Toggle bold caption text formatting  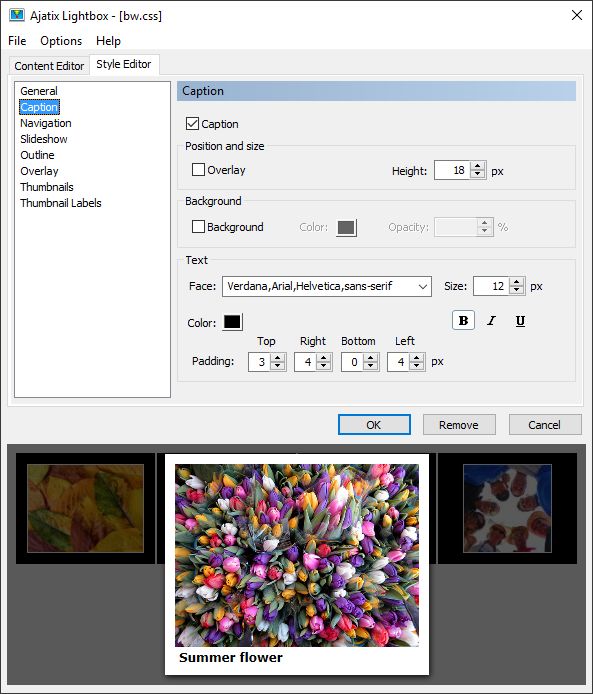[x=463, y=320]
